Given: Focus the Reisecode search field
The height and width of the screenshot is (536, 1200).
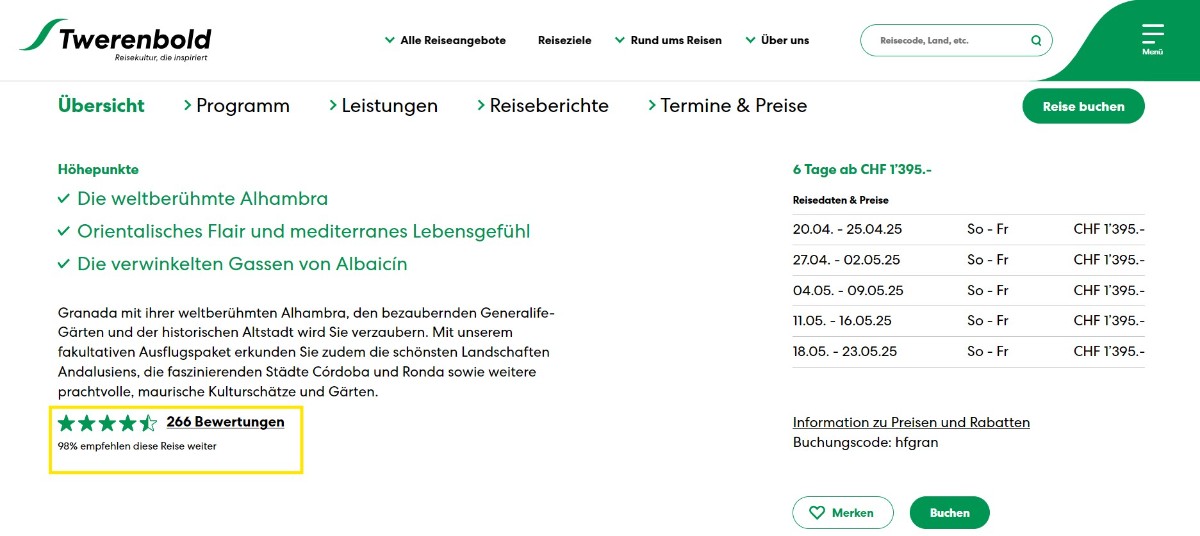Looking at the screenshot, I should (x=945, y=41).
